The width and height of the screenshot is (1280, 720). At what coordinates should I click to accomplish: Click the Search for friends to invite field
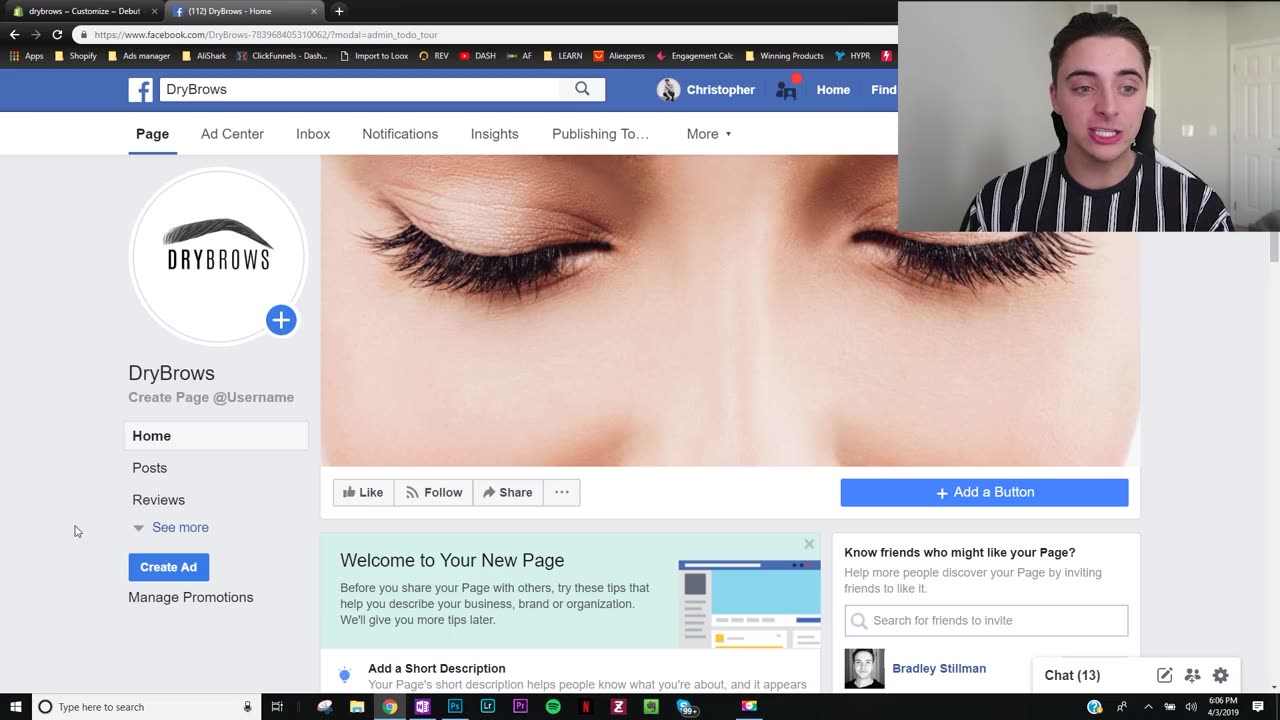[x=986, y=620]
